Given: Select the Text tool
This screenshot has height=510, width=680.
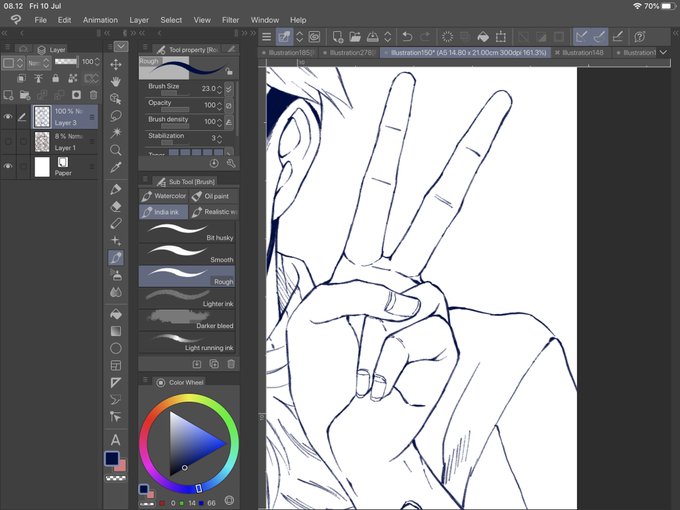Looking at the screenshot, I should point(115,440).
